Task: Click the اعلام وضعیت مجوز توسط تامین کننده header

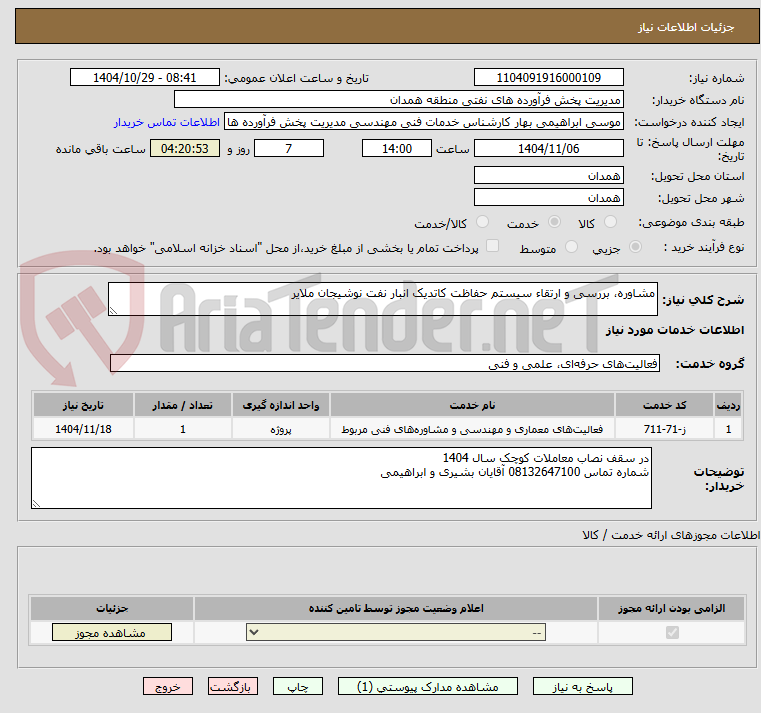Action: 396,608
